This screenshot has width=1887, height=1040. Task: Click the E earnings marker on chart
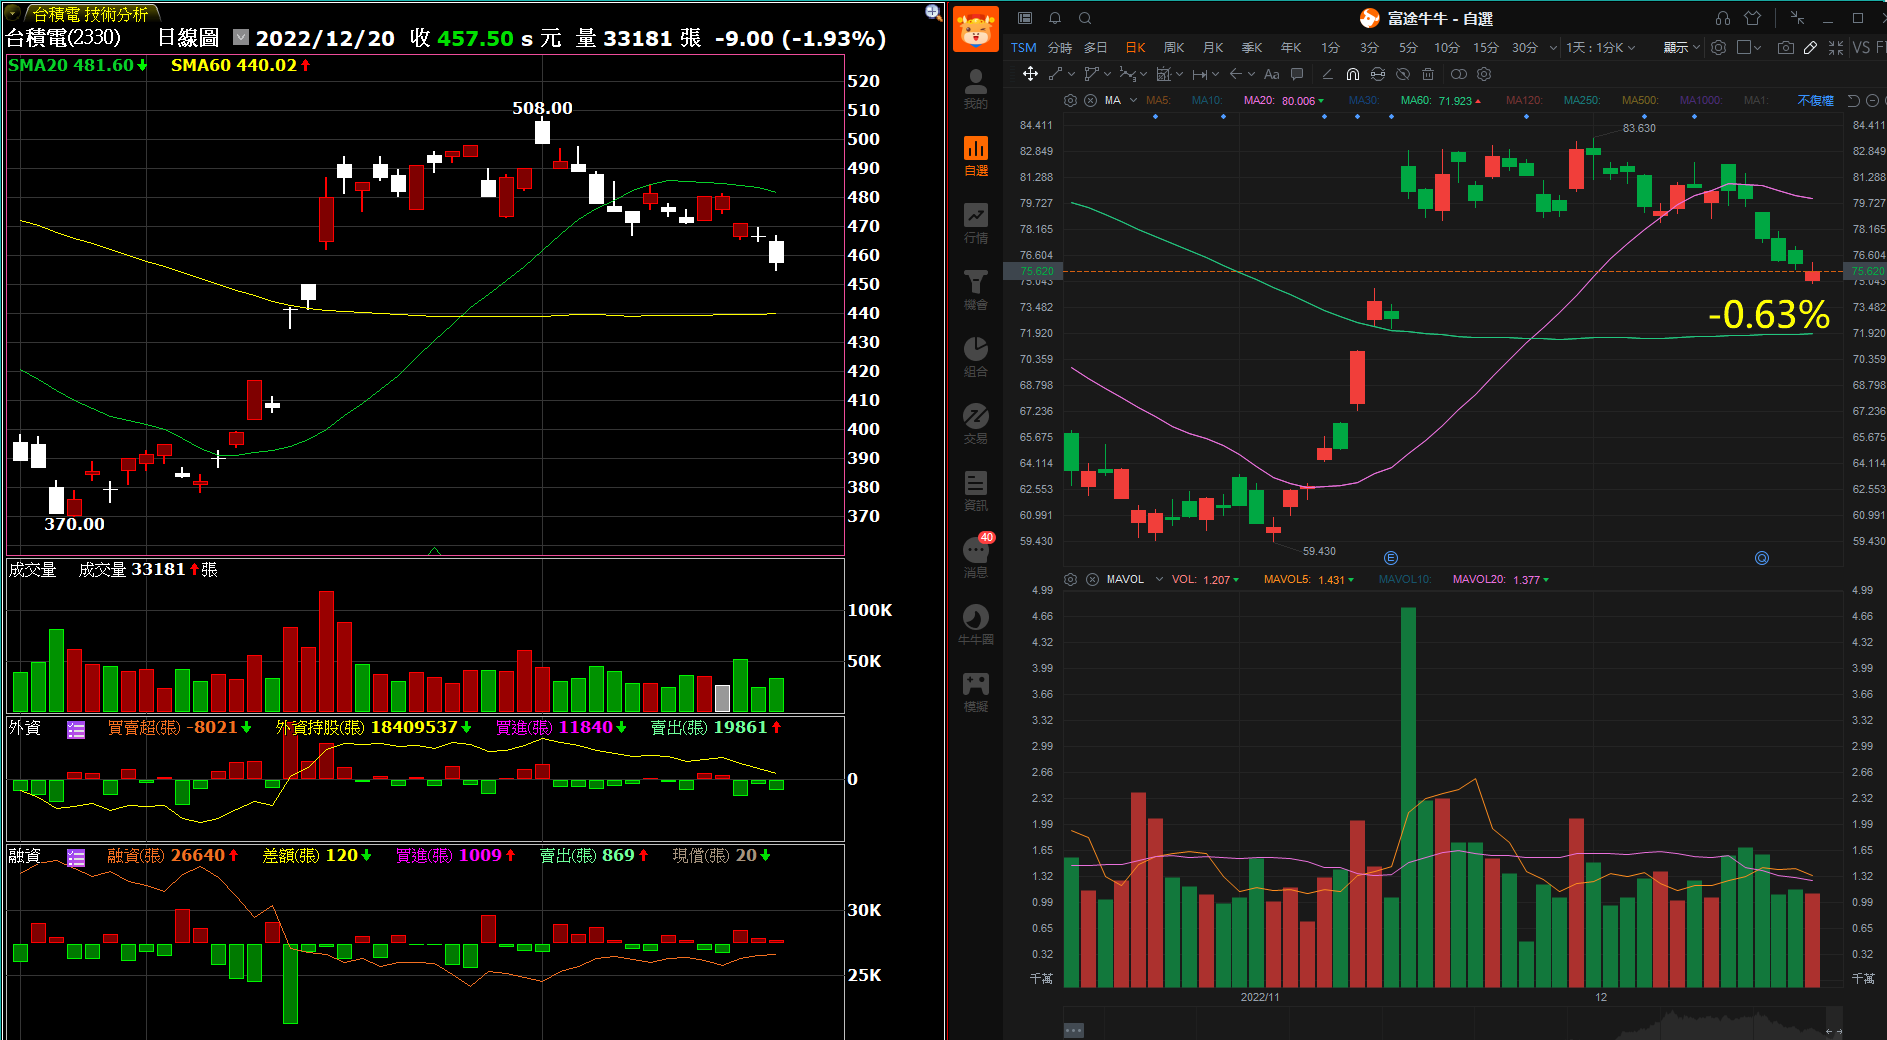(1391, 558)
